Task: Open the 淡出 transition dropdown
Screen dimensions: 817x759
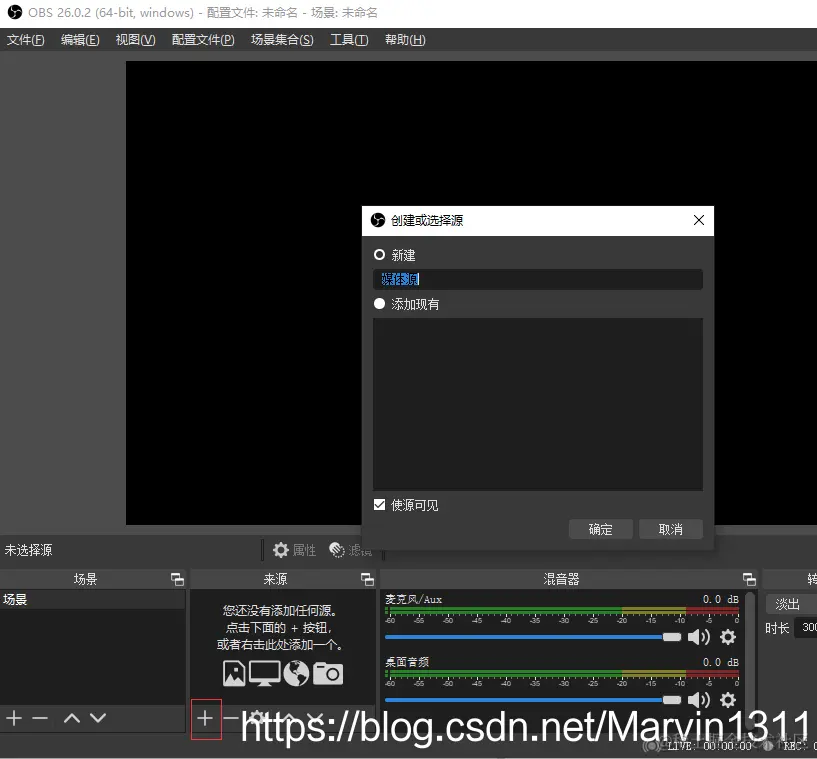Action: pos(792,604)
